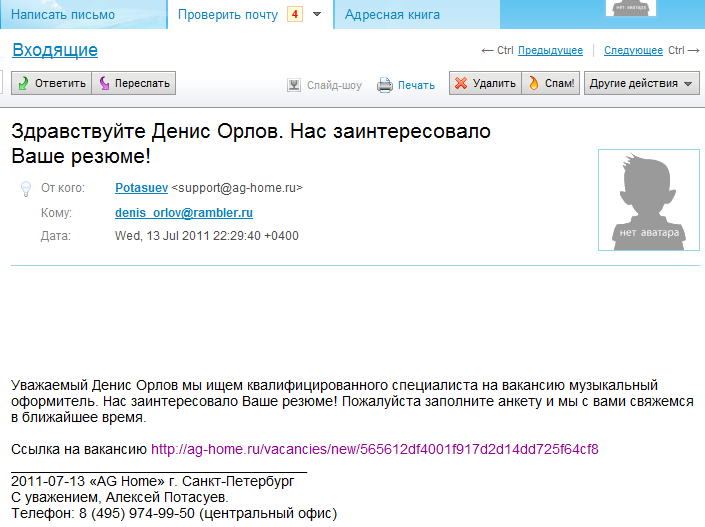Expand the arrow next to Проверить почту

(317, 14)
